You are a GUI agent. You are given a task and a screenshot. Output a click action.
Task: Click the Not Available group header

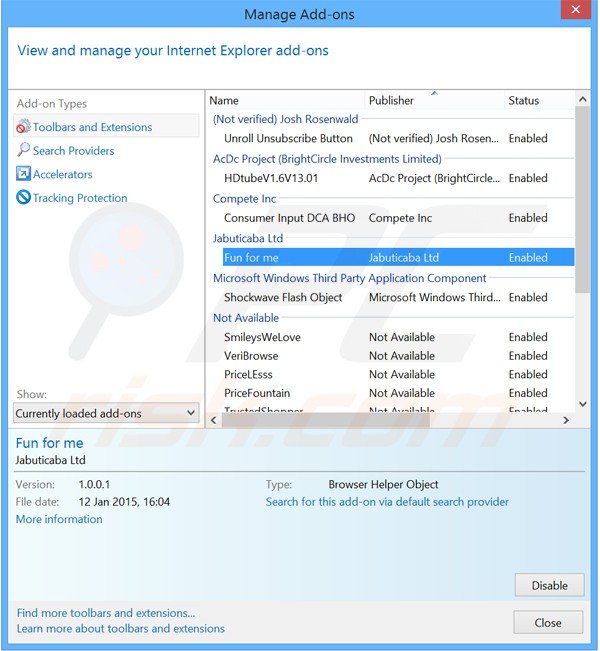coord(246,318)
